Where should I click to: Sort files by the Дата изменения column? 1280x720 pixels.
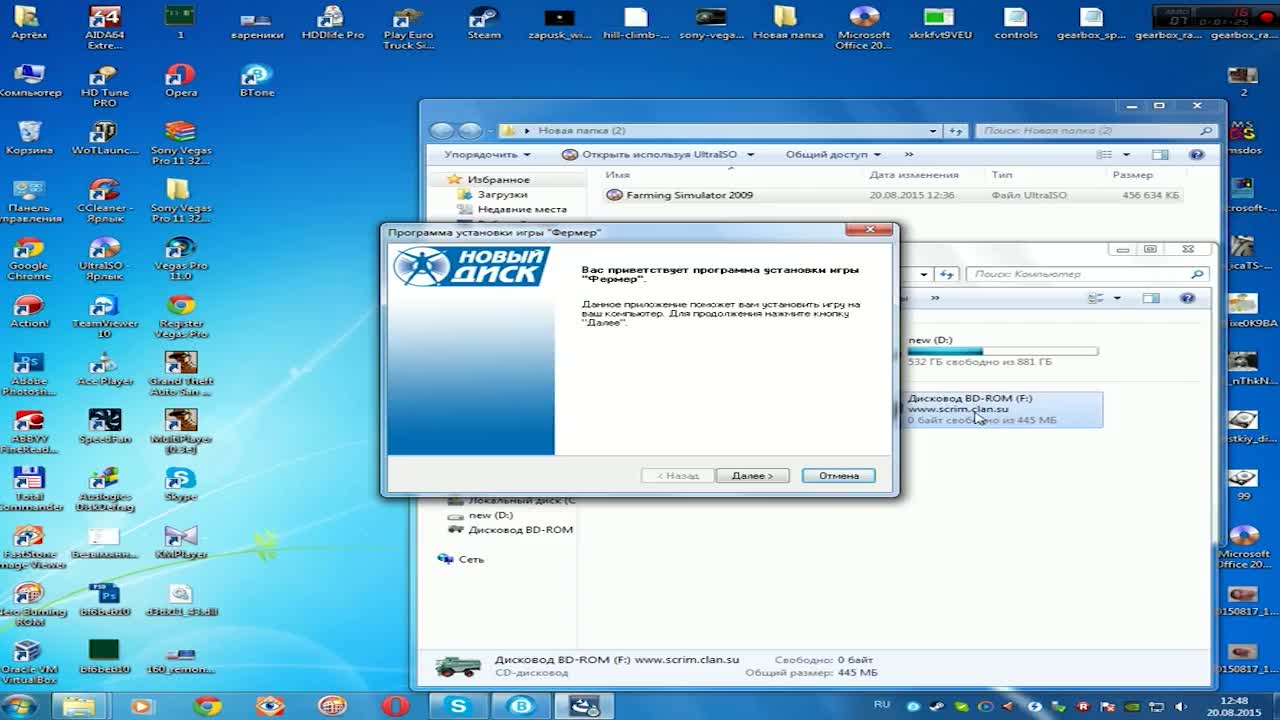point(914,175)
